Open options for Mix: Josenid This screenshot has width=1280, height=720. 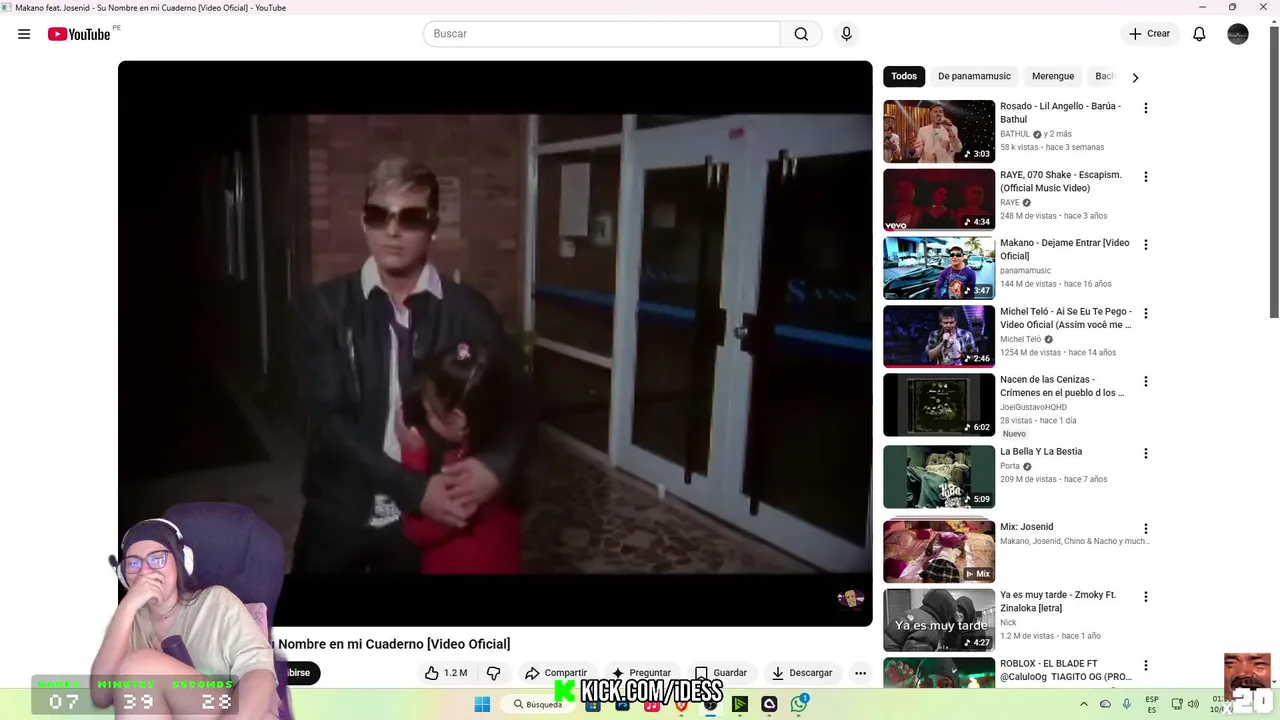tap(1146, 529)
